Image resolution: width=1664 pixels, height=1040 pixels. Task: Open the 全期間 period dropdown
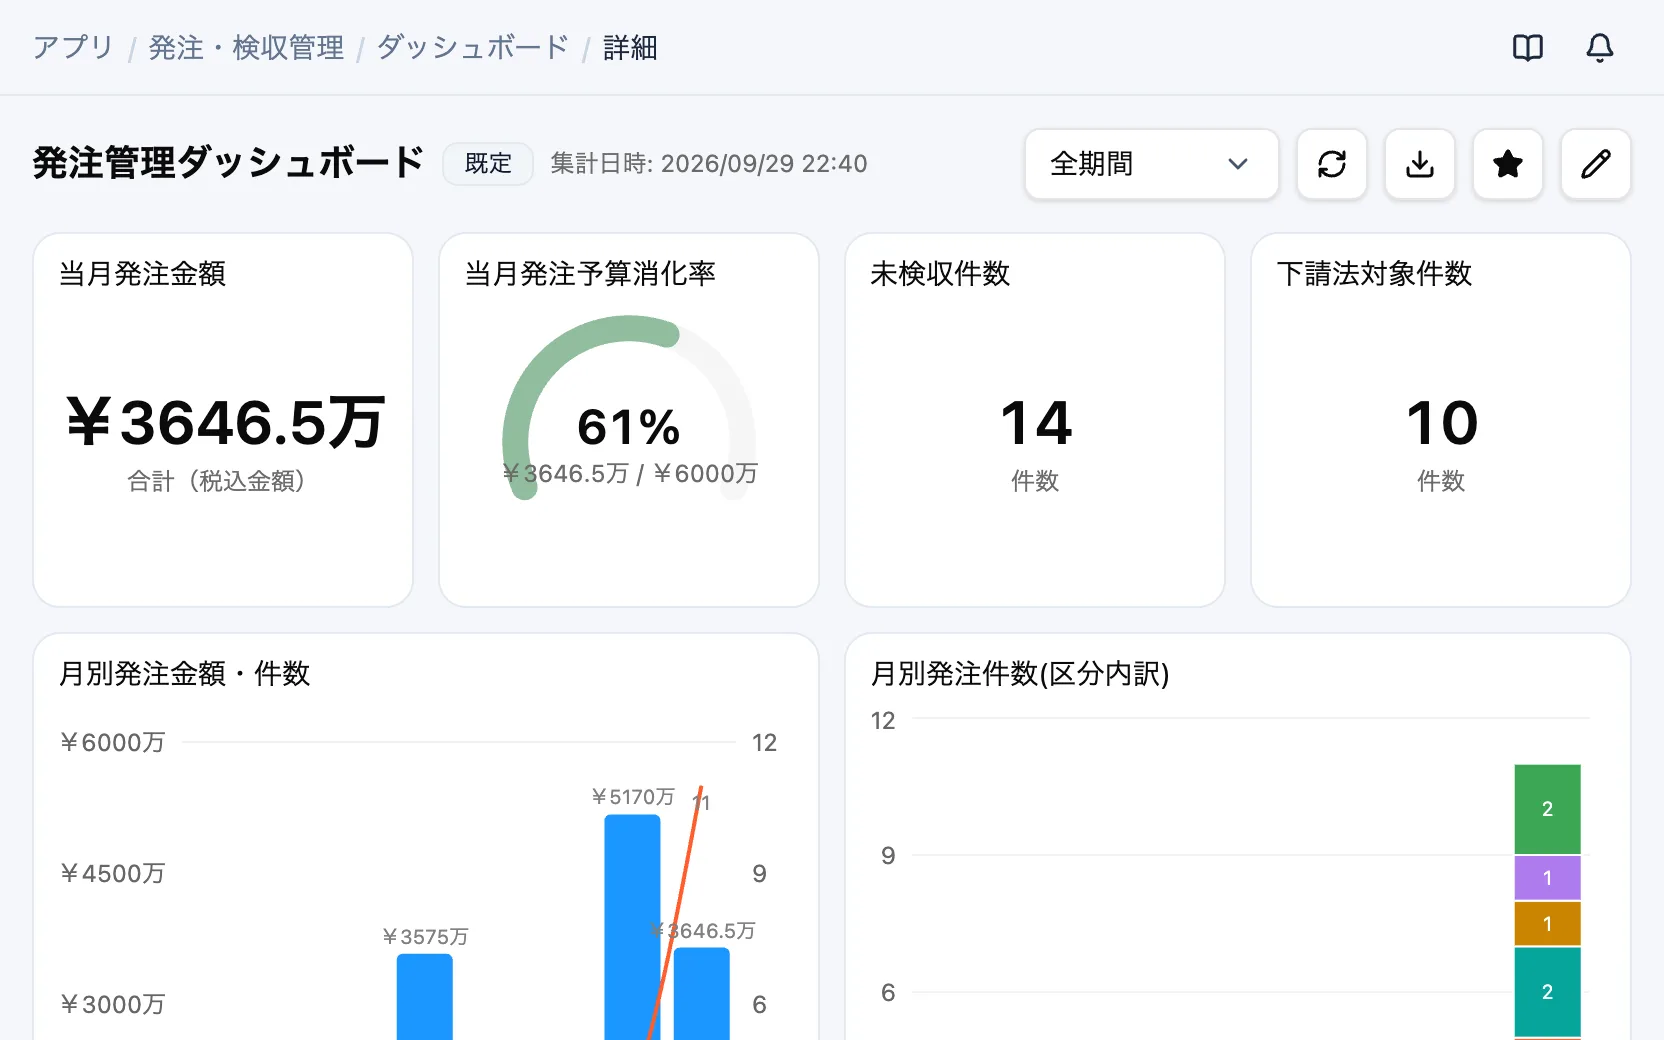[1152, 164]
